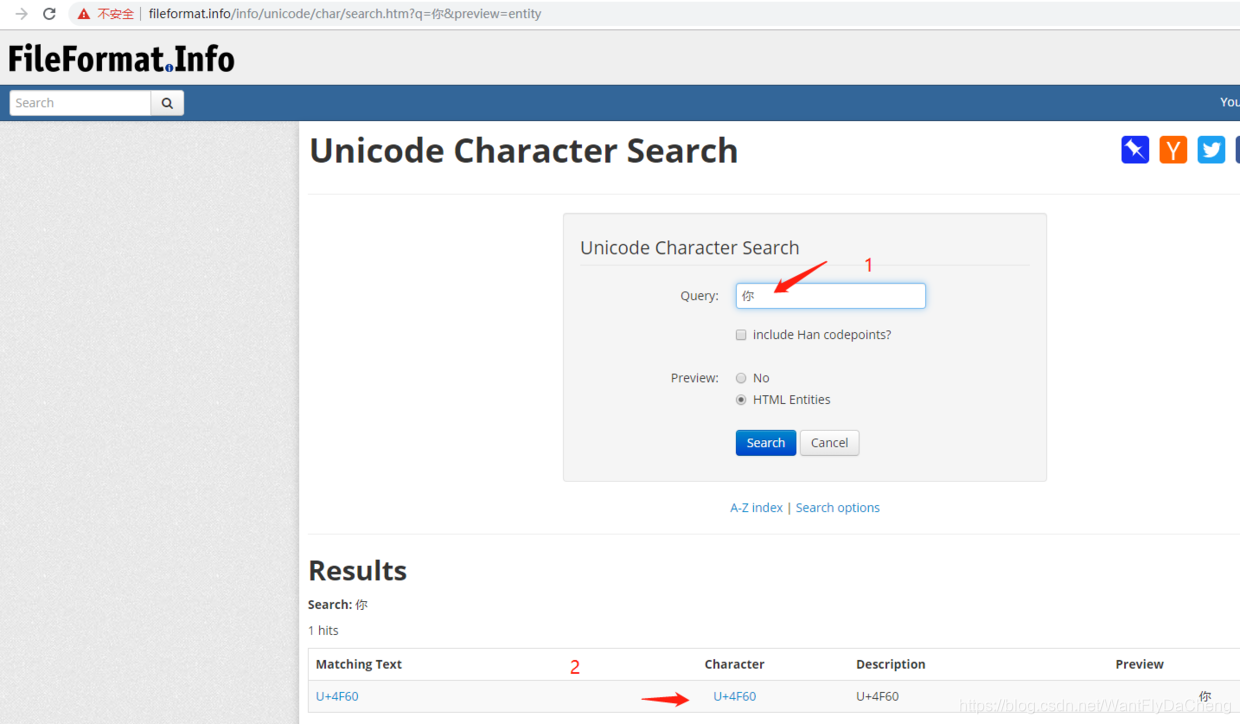This screenshot has width=1240, height=724.
Task: Reload the page with refresh icon
Action: coord(49,14)
